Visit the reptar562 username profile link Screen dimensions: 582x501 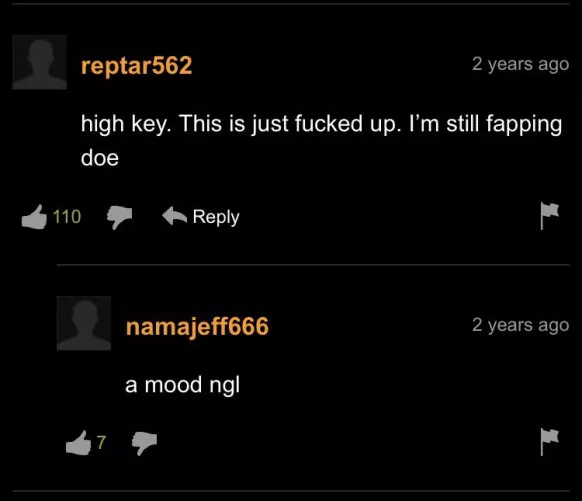137,66
